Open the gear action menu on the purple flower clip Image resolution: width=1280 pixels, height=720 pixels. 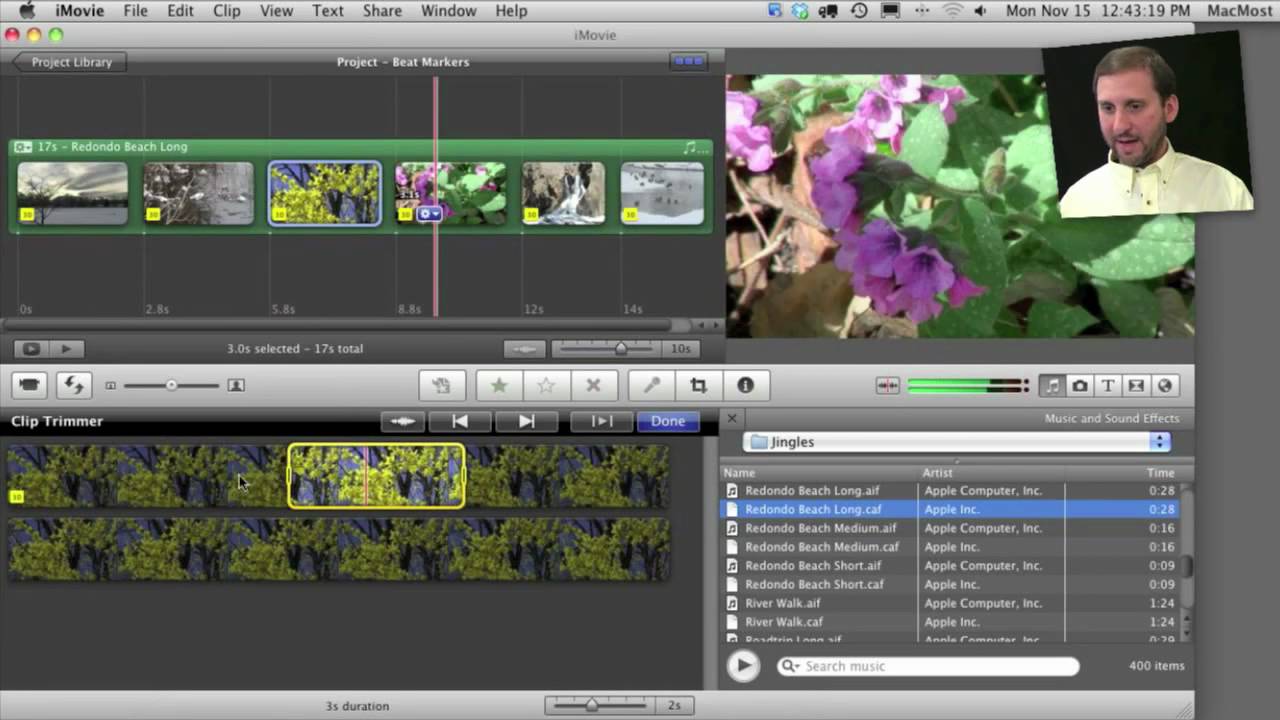pos(429,214)
